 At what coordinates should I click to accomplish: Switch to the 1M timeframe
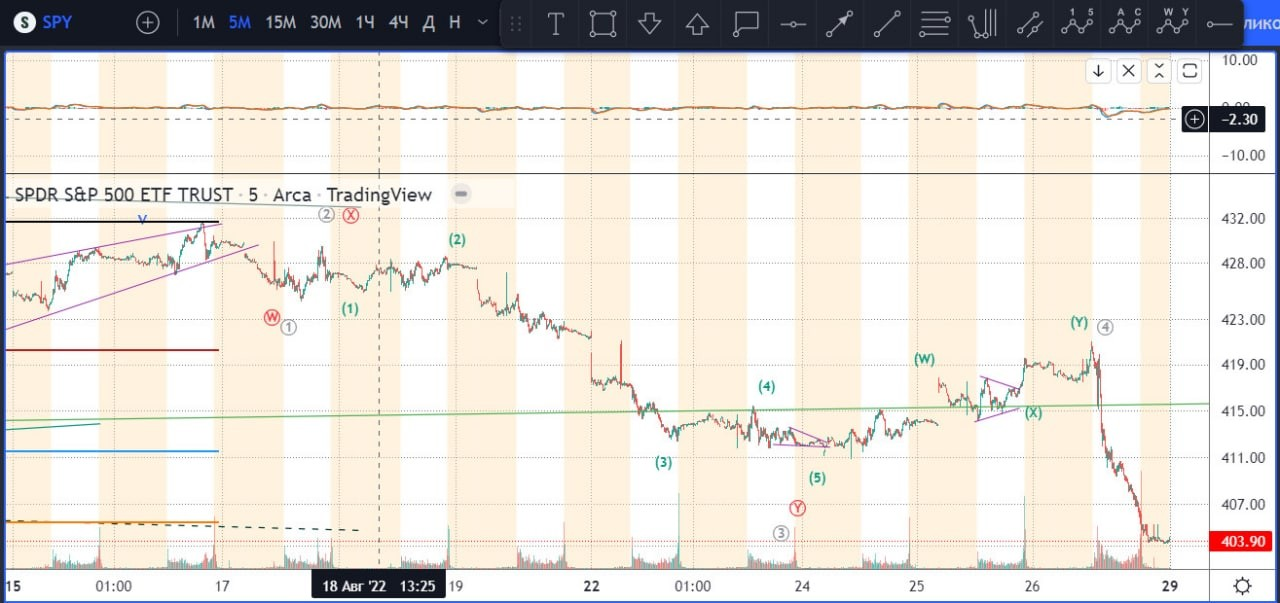point(204,22)
